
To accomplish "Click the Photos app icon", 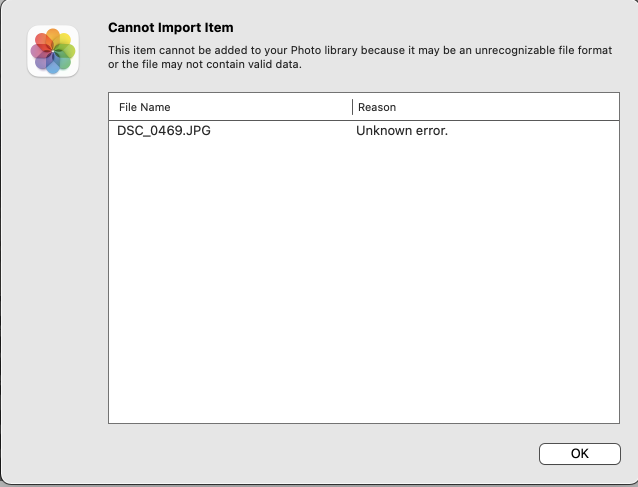I will 53,52.
